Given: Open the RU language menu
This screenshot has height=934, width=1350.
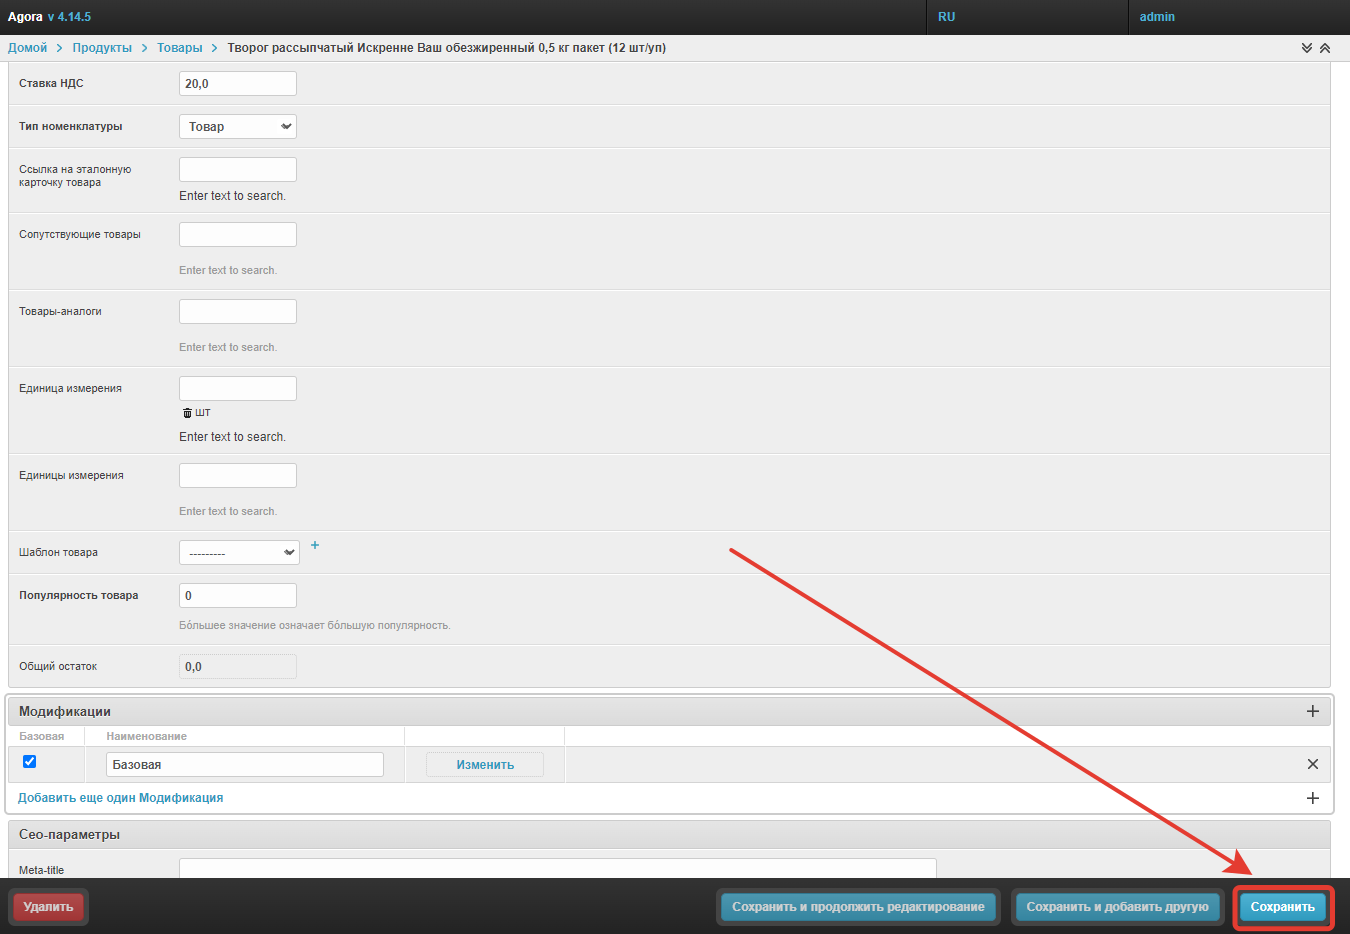Looking at the screenshot, I should pyautogui.click(x=946, y=17).
